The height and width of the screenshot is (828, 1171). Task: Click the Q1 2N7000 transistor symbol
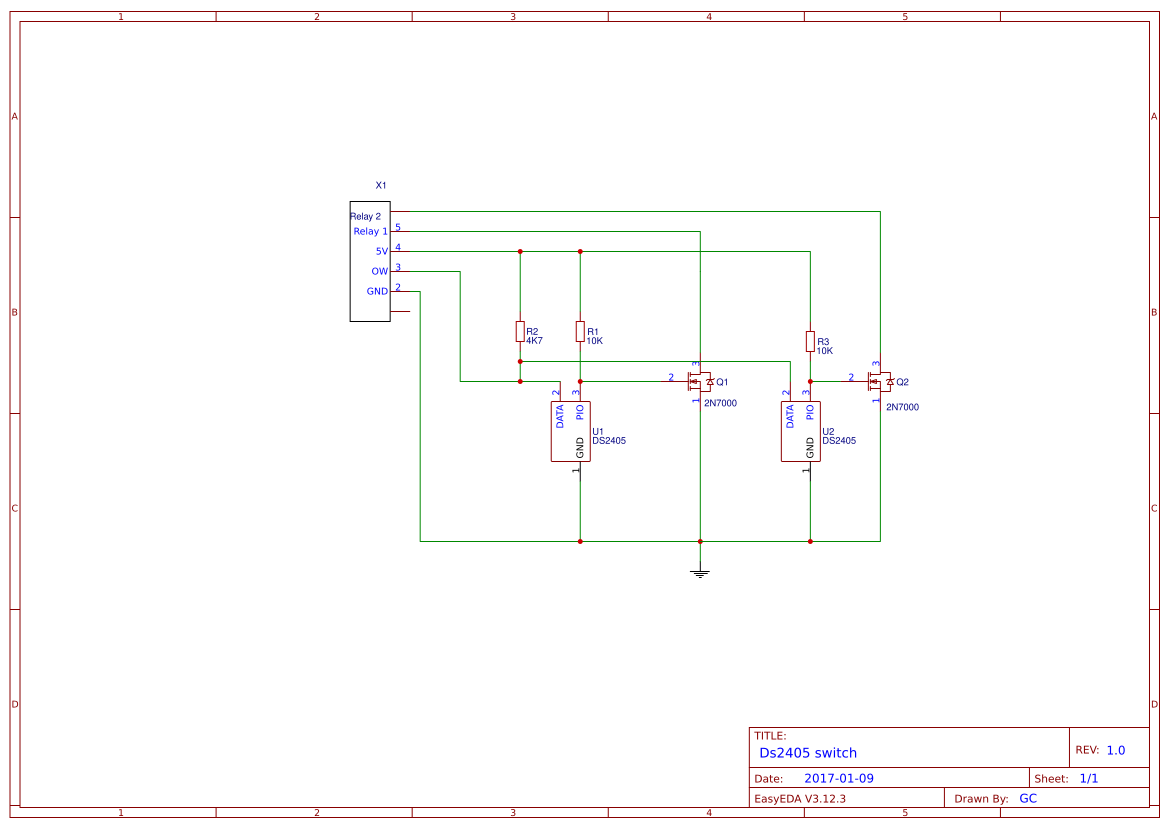pyautogui.click(x=699, y=380)
